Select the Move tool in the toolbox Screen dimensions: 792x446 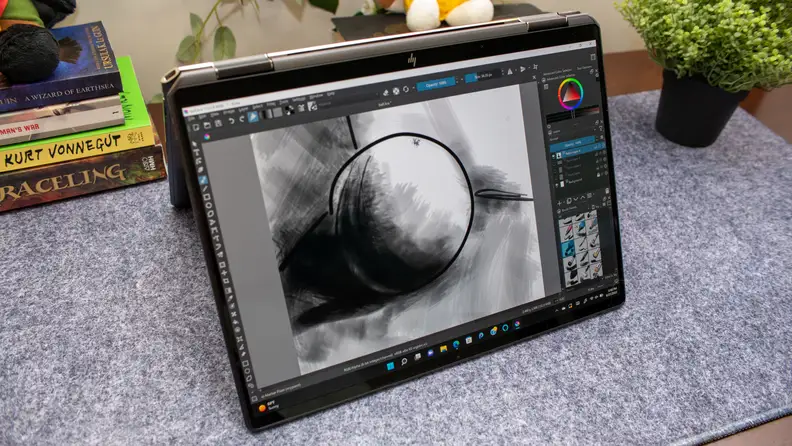(224, 273)
